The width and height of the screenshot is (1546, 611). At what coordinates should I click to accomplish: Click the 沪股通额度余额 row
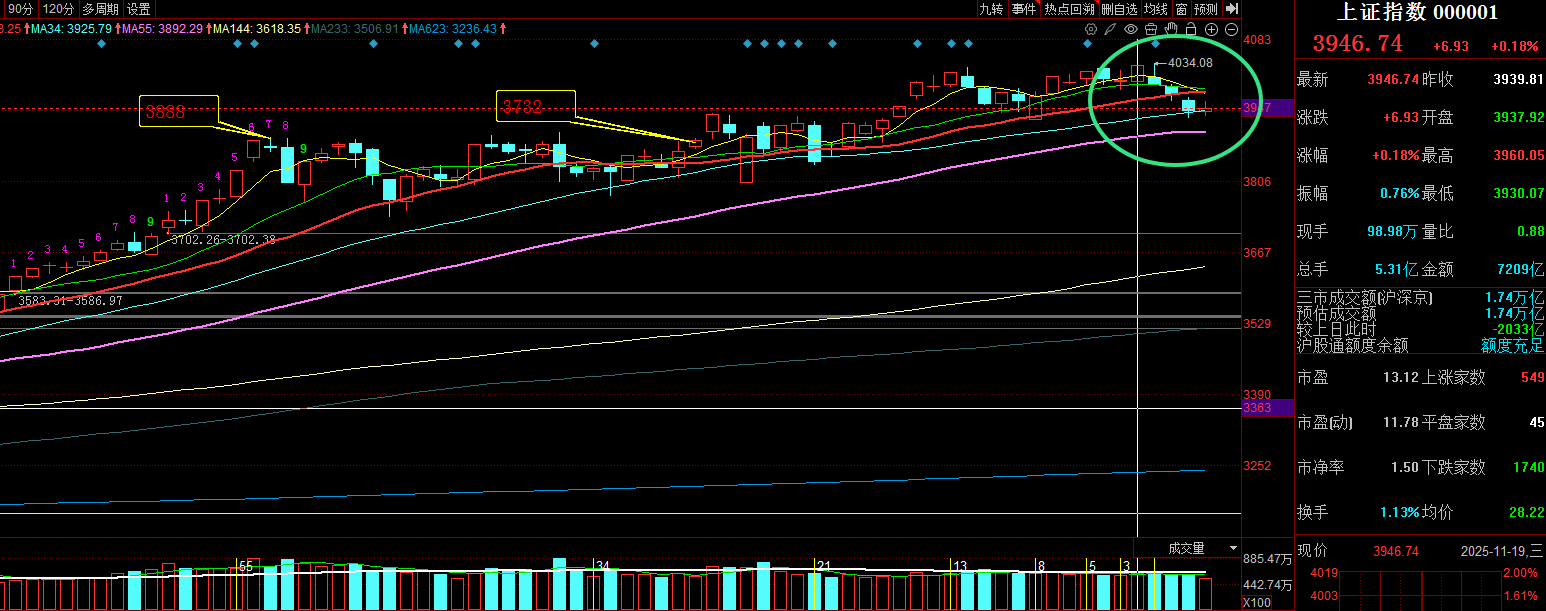coord(1420,346)
